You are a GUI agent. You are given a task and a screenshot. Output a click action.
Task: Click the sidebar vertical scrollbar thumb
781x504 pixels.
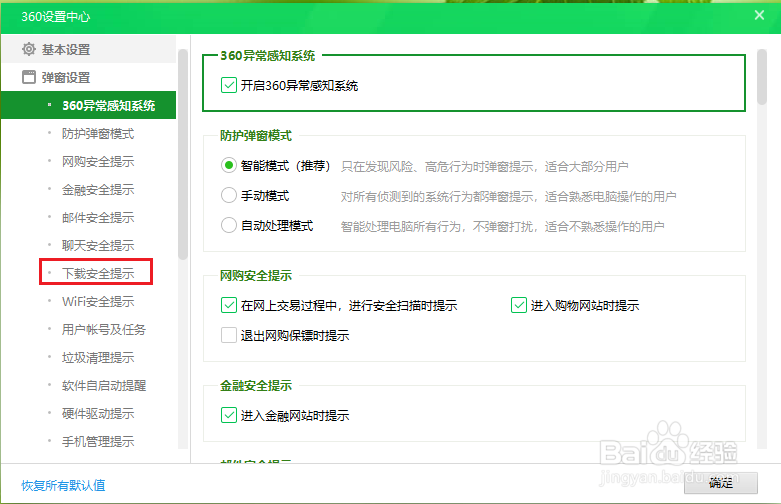183,154
